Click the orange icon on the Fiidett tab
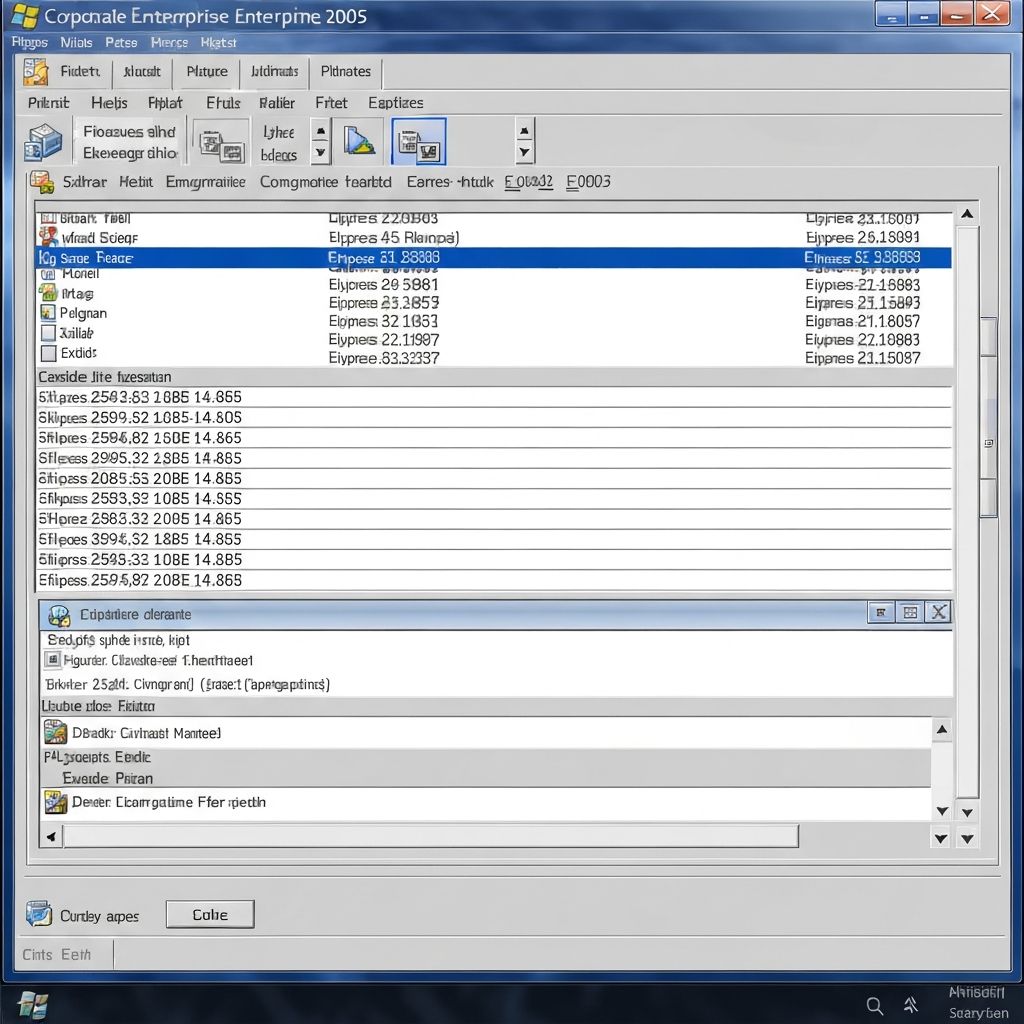The image size is (1024, 1024). click(36, 72)
